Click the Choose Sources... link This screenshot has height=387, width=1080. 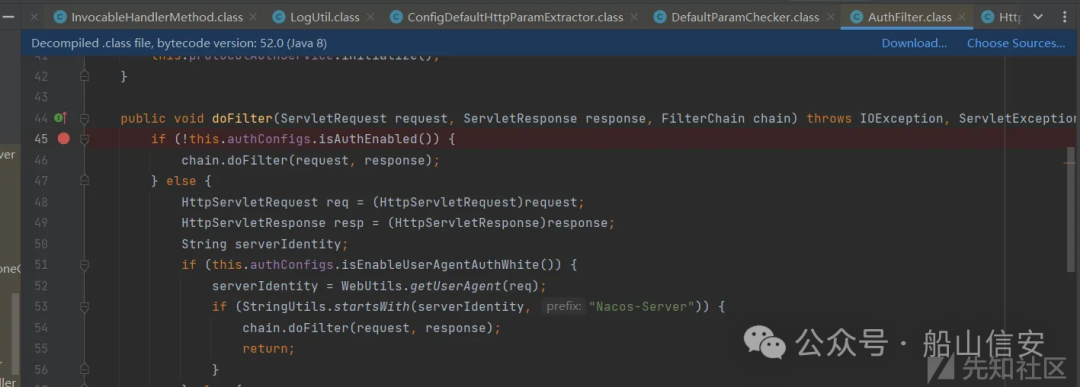(x=1016, y=43)
